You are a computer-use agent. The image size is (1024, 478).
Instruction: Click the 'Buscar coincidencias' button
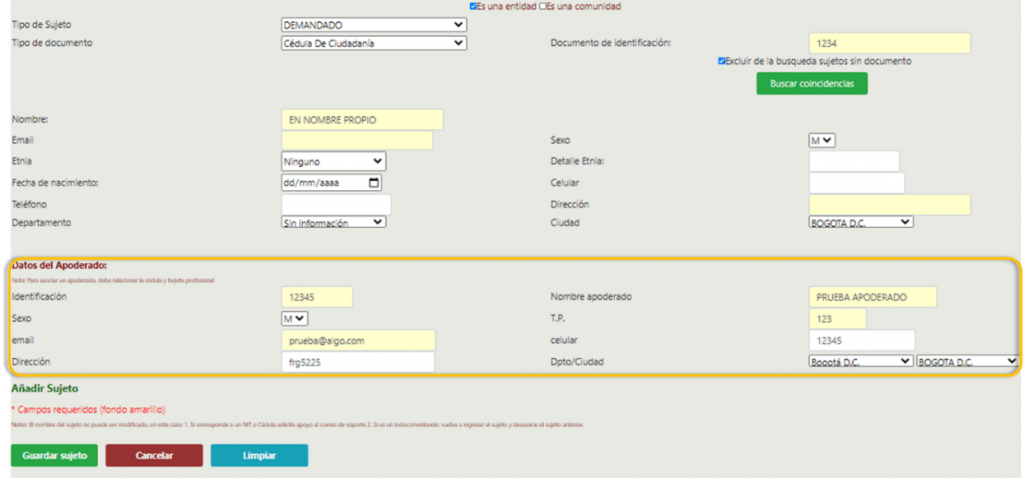(x=811, y=84)
